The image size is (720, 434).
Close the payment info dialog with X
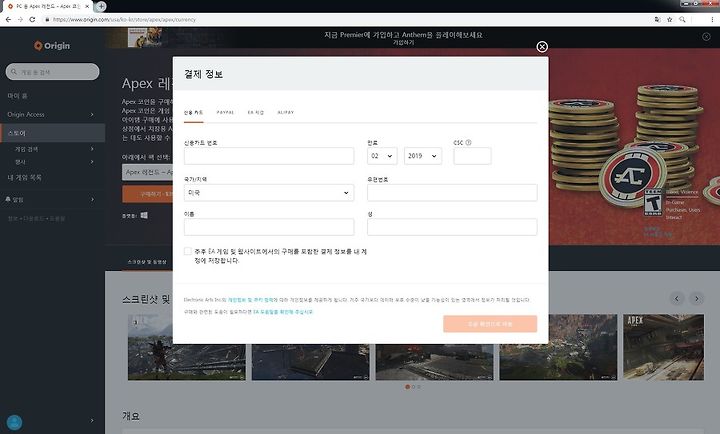pyautogui.click(x=542, y=47)
